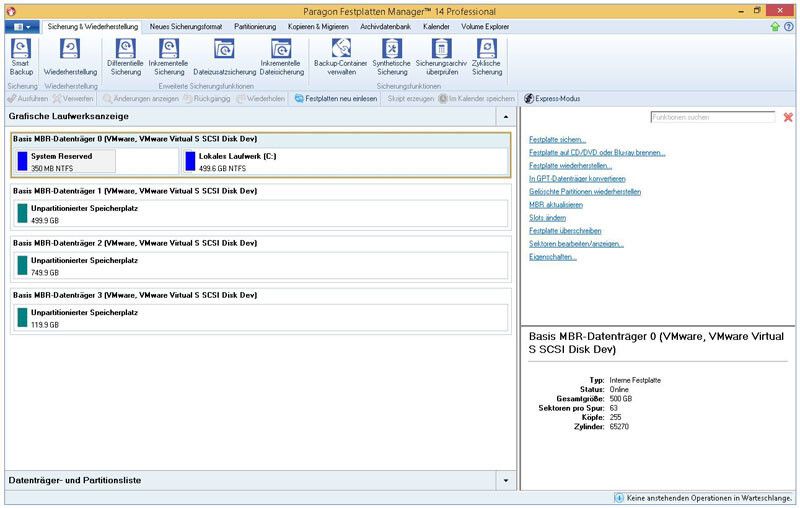Open the Neues Sicherungsformat tab

[186, 27]
